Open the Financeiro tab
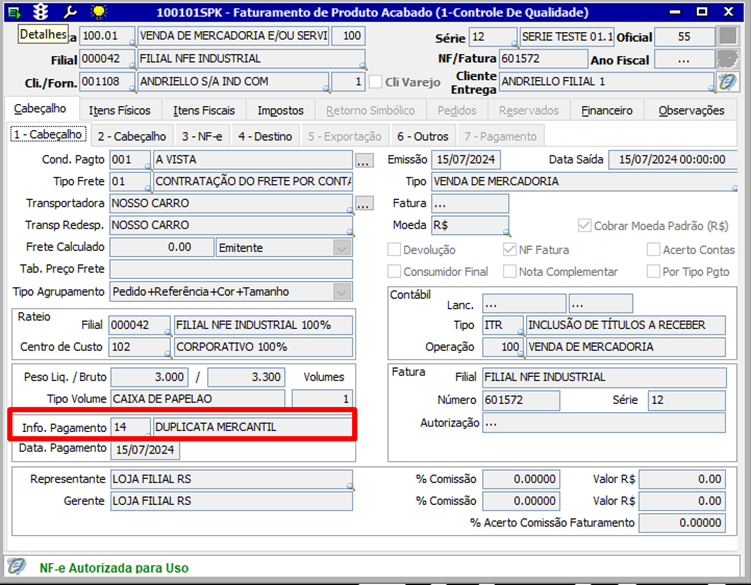The width and height of the screenshot is (751, 585). [607, 111]
